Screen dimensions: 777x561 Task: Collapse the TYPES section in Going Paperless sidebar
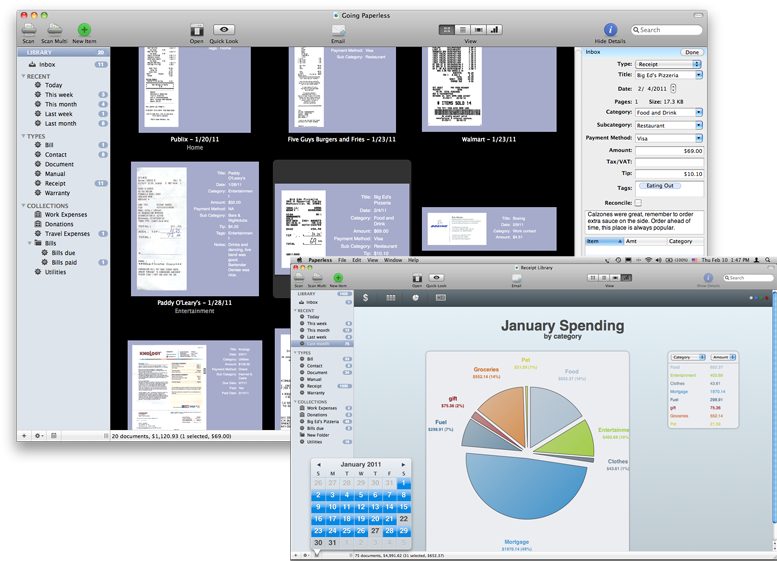pyautogui.click(x=23, y=136)
